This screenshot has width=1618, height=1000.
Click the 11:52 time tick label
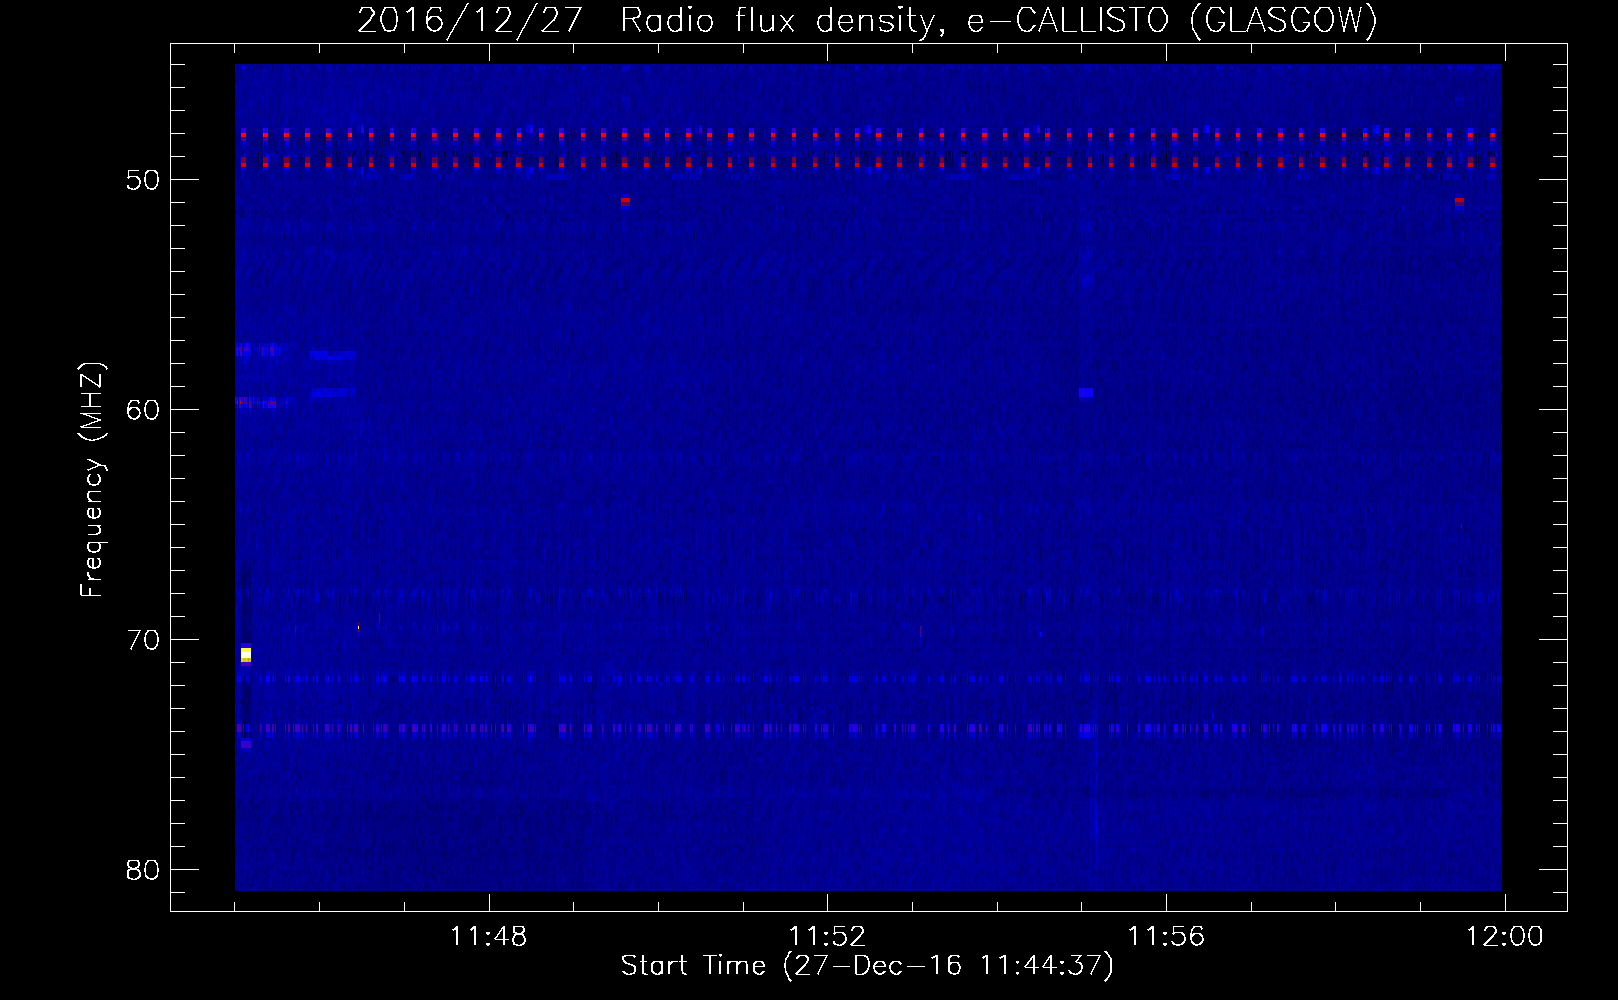827,937
